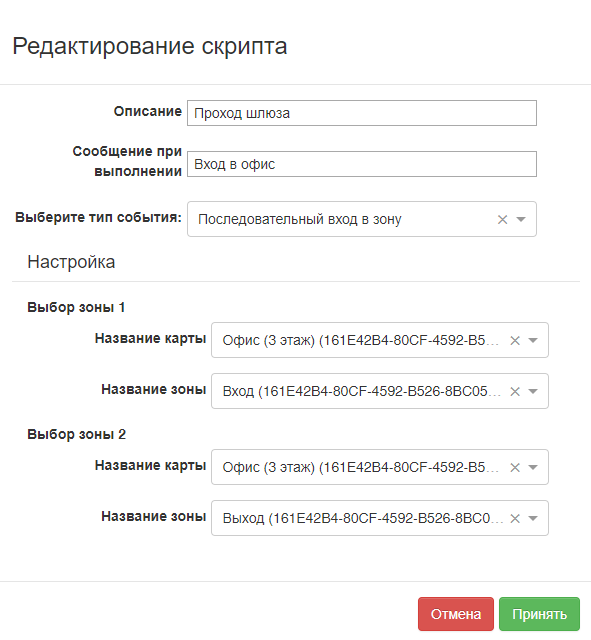Clear the selected event type with X
The height and width of the screenshot is (640, 591).
point(502,220)
